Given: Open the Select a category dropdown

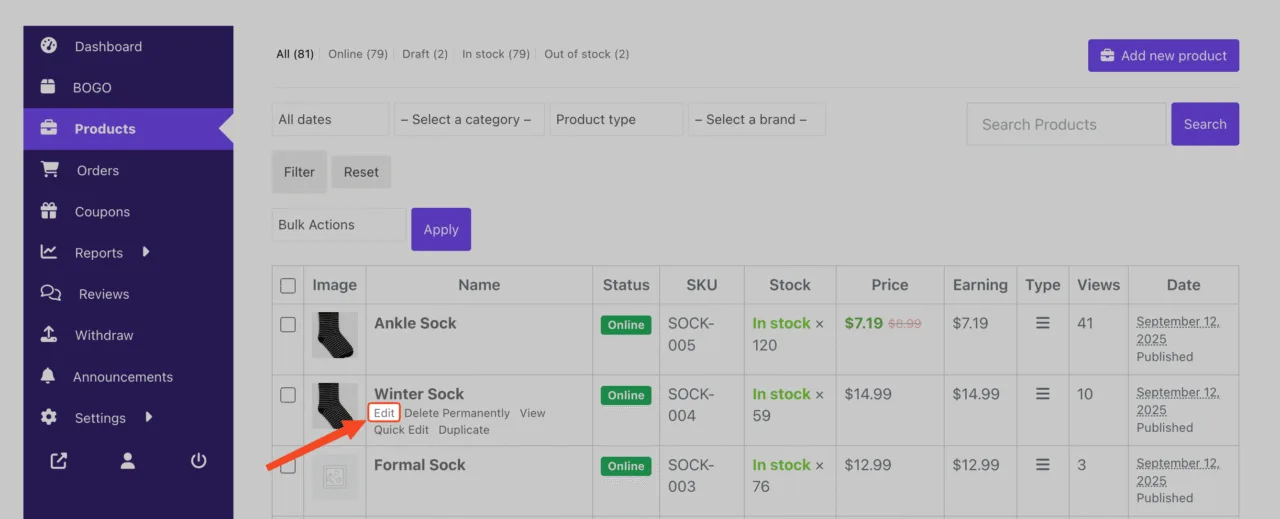Looking at the screenshot, I should coord(469,119).
